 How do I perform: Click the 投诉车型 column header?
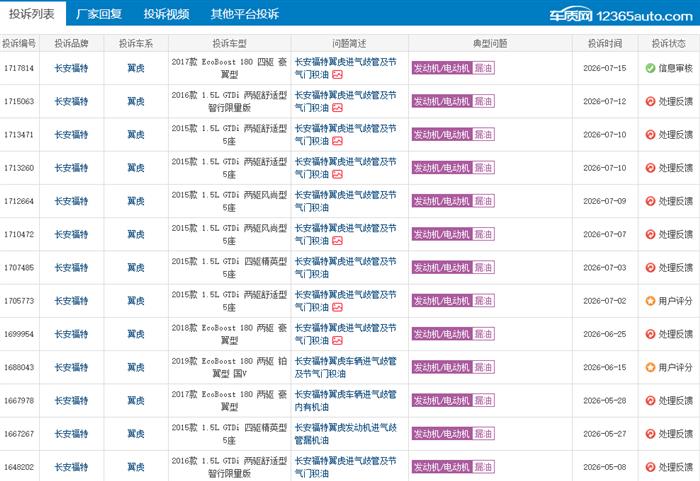[229, 43]
